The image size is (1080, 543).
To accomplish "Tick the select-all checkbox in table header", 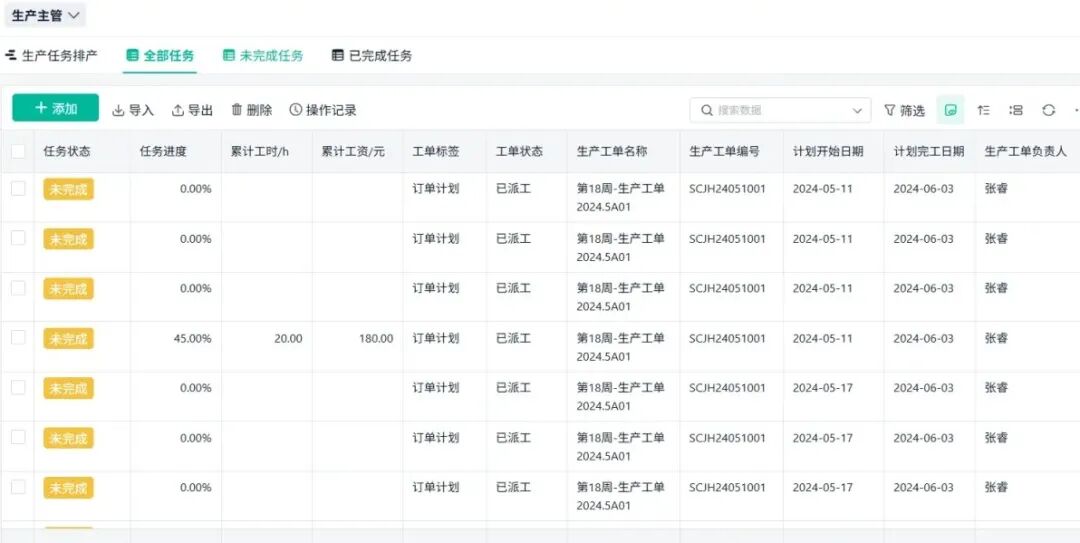I will pos(18,152).
